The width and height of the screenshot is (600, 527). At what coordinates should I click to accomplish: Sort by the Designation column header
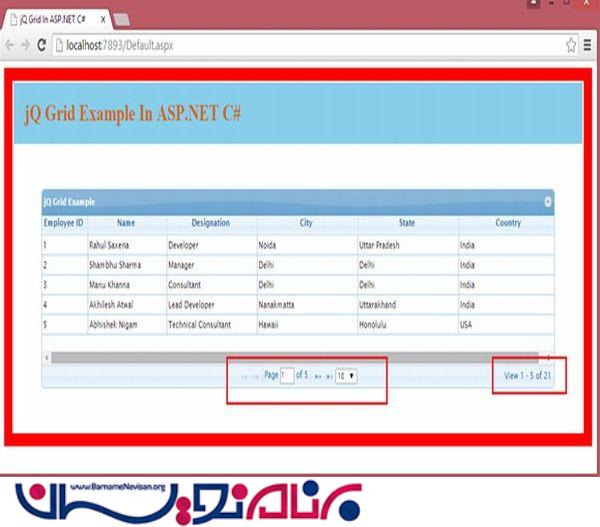click(210, 223)
